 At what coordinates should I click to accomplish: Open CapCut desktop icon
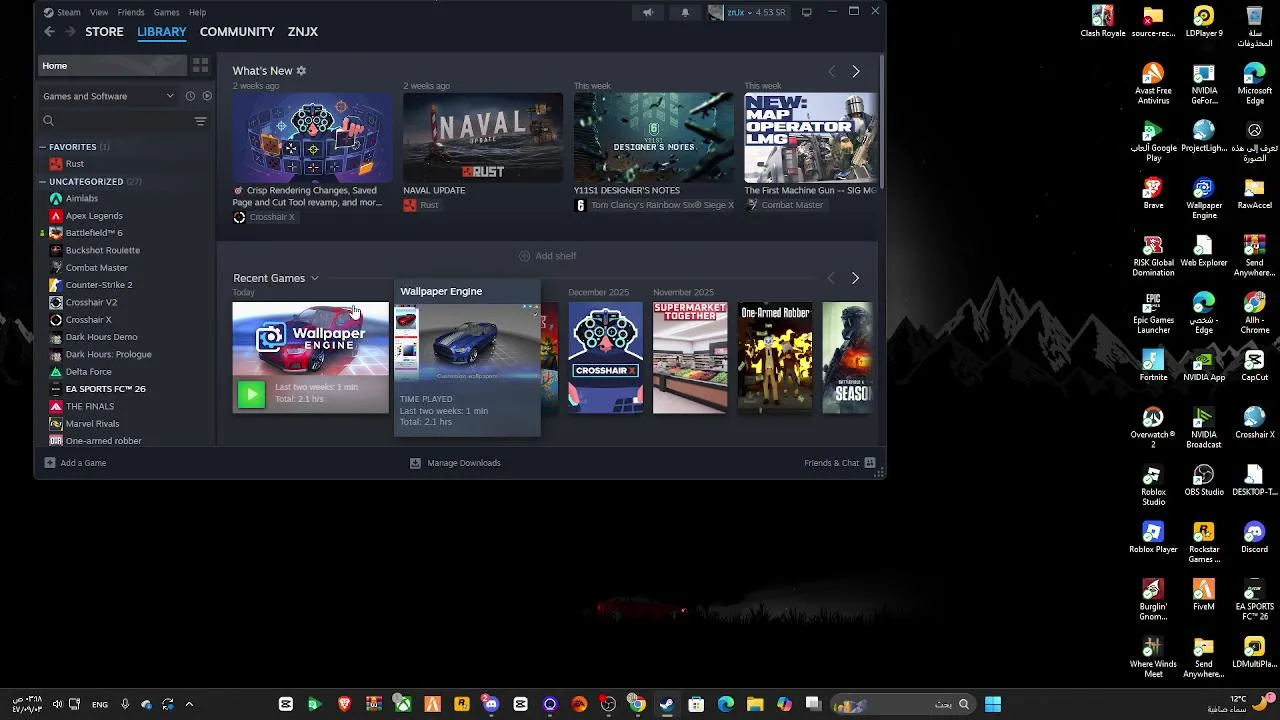tap(1254, 366)
